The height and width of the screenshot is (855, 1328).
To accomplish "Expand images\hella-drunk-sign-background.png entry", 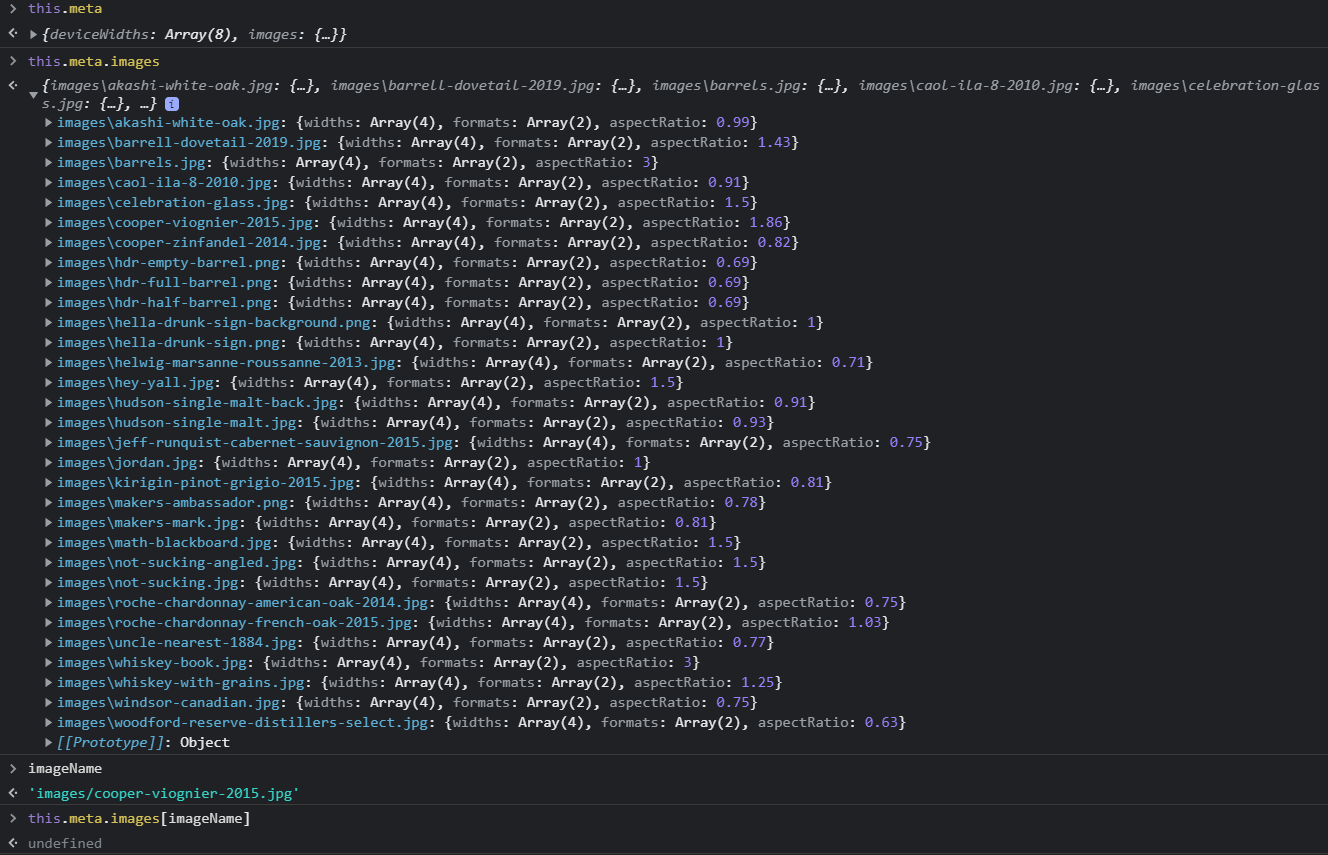I will (x=49, y=322).
